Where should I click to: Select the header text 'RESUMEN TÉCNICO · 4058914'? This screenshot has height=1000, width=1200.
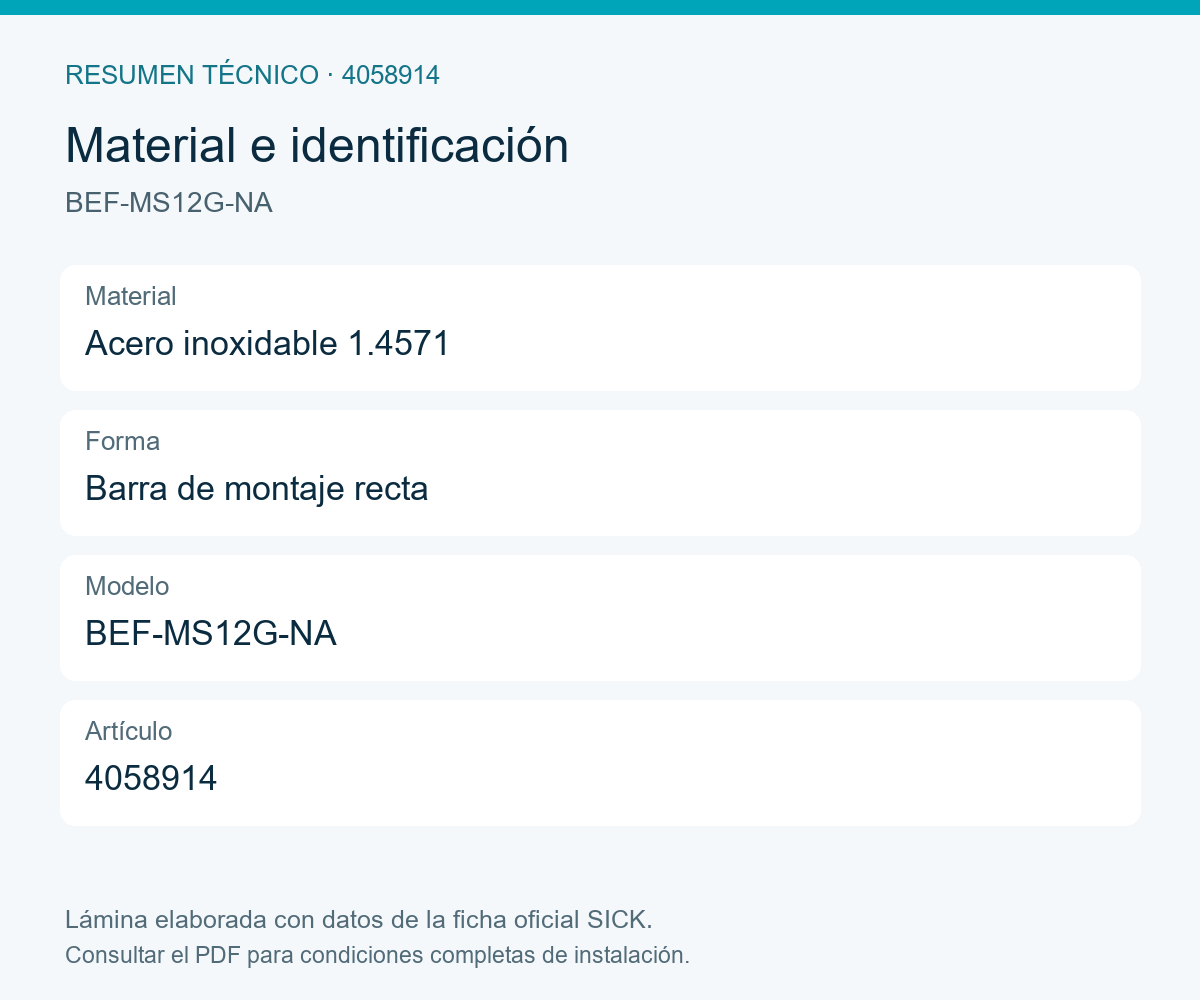point(252,75)
